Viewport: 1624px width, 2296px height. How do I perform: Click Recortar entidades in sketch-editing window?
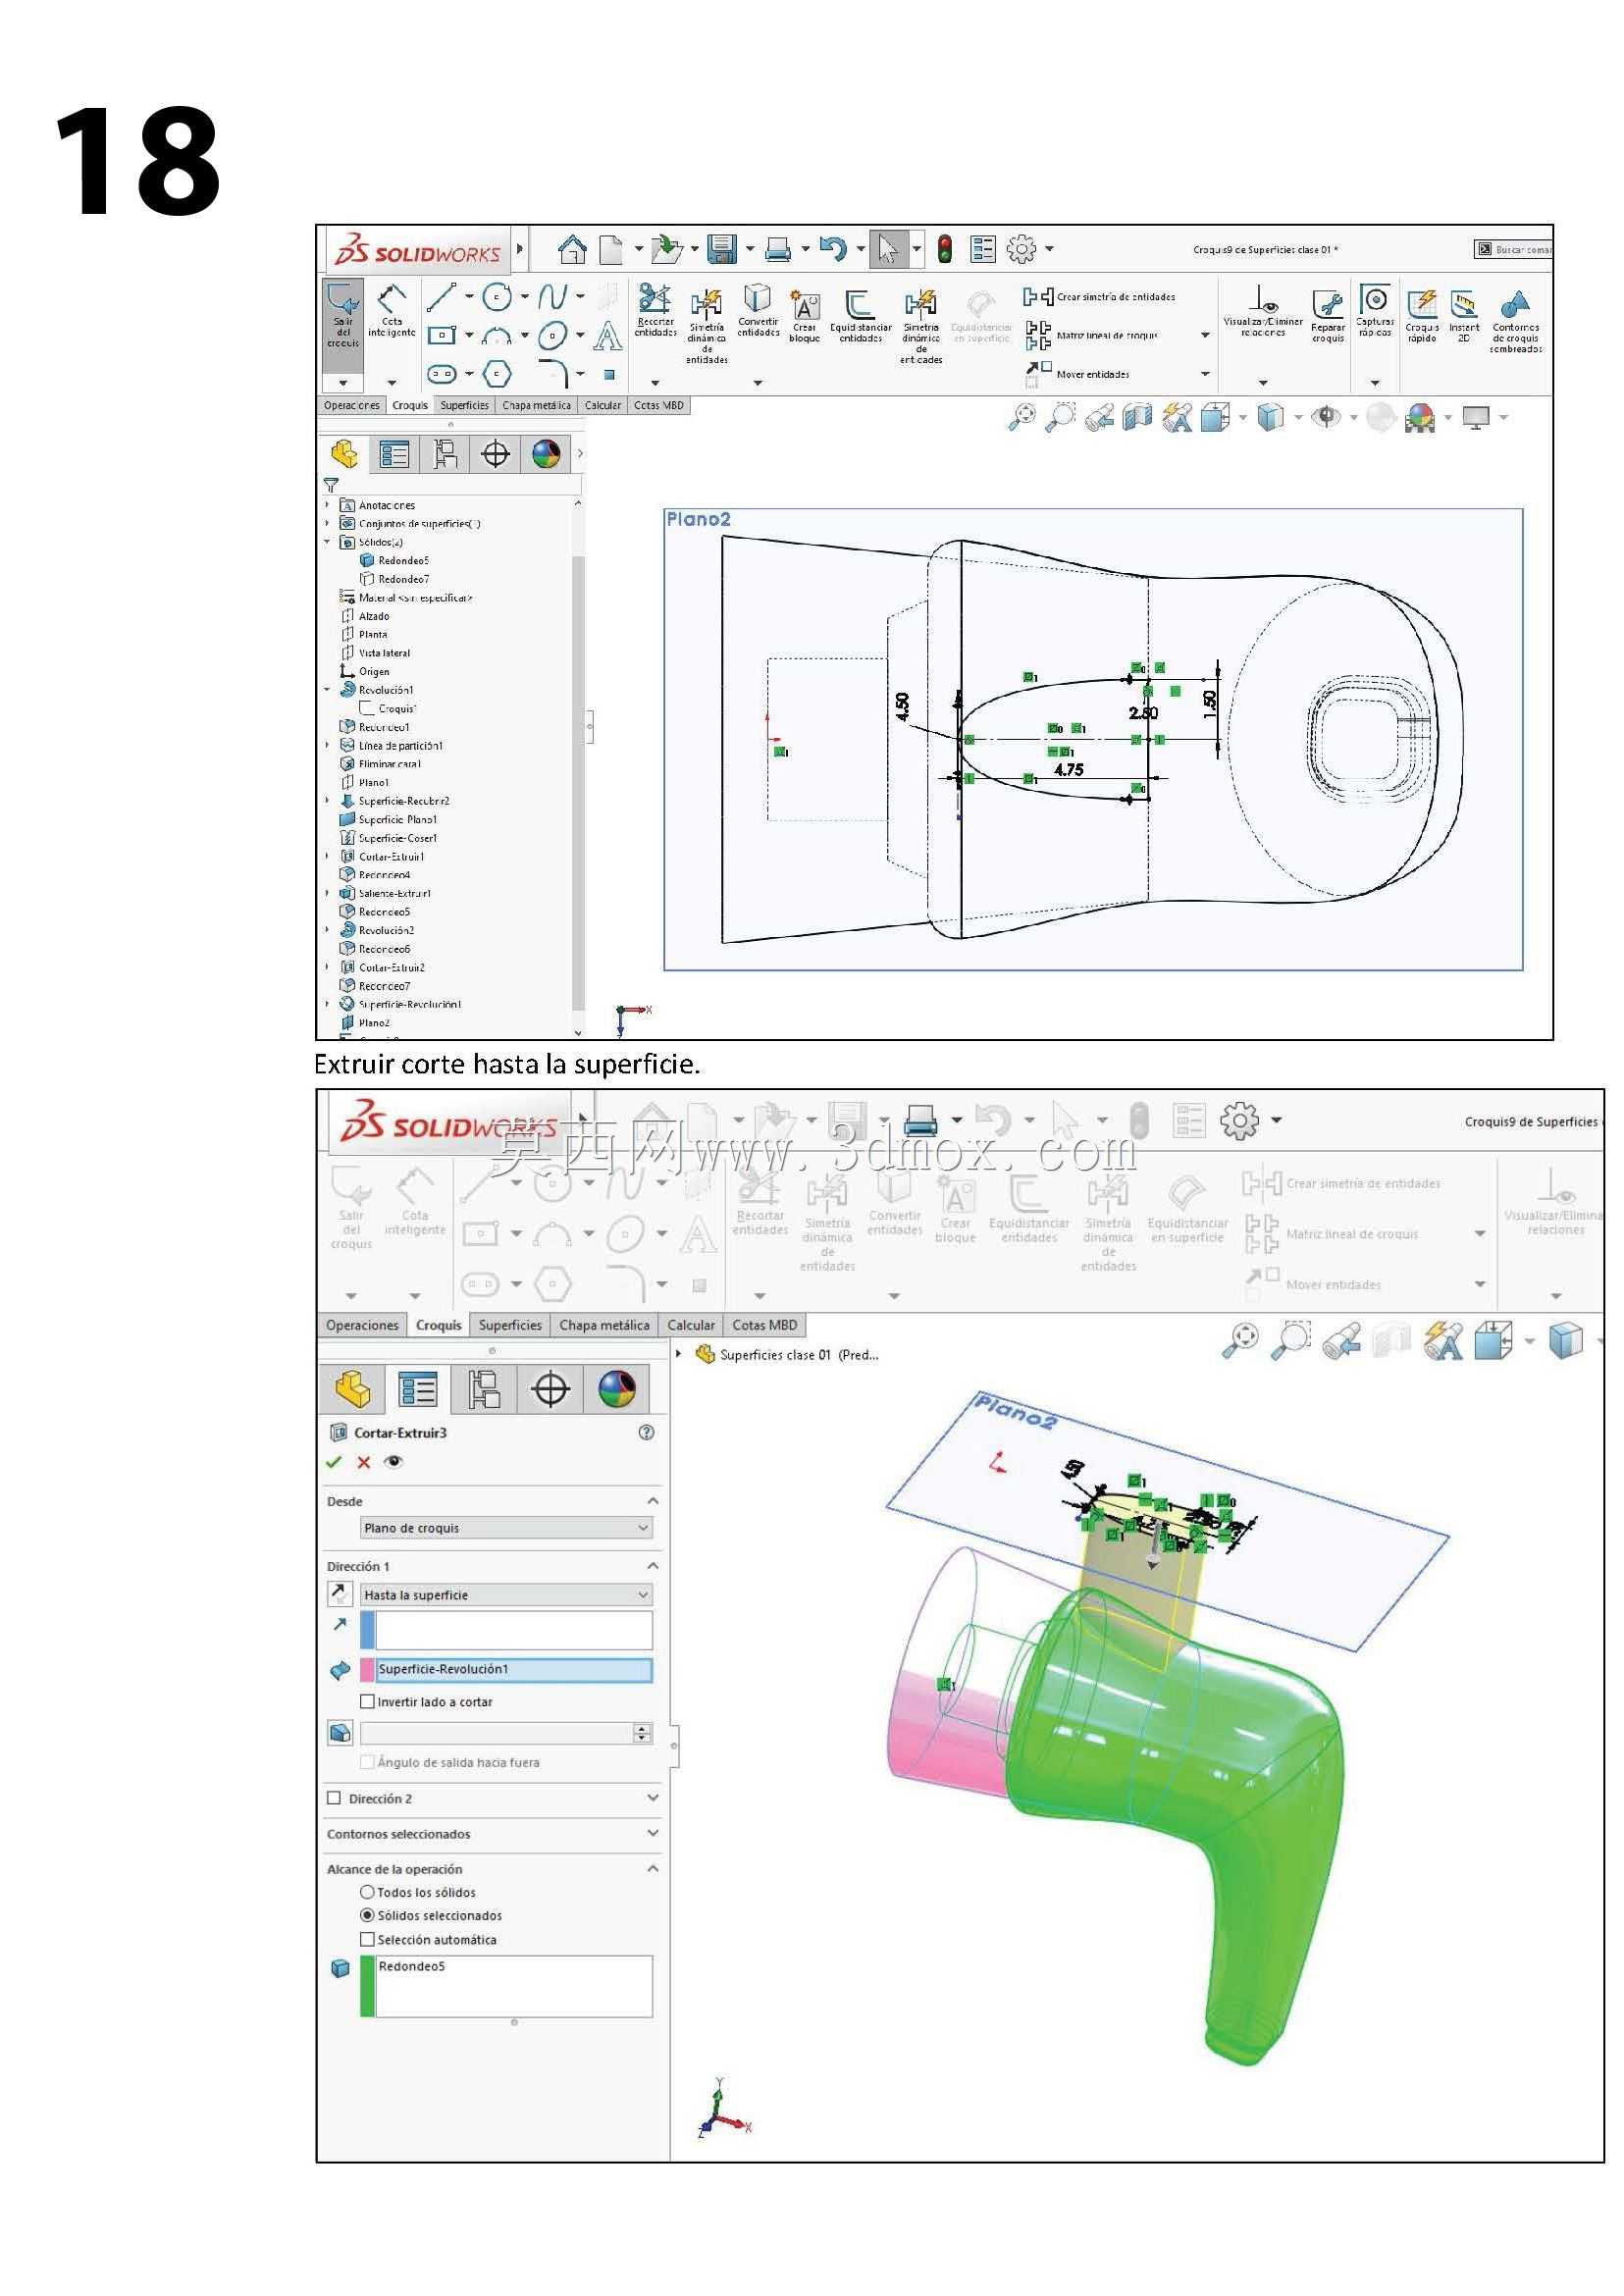655,311
